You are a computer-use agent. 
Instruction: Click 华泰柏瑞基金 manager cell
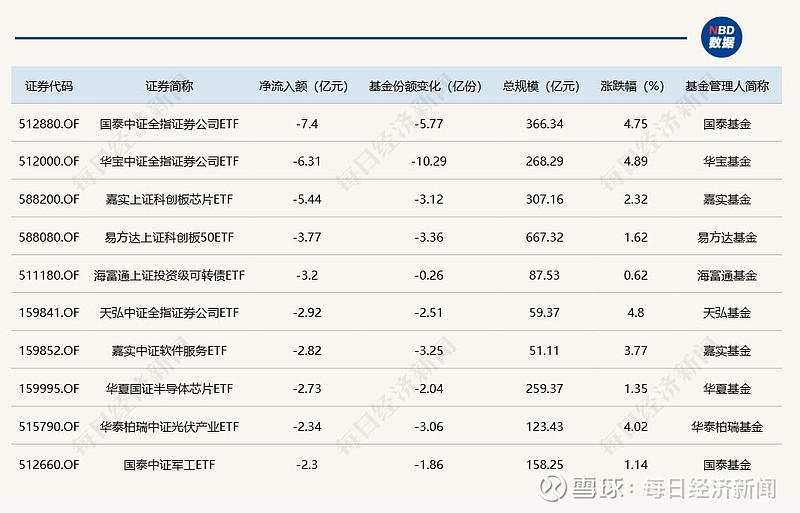click(727, 427)
